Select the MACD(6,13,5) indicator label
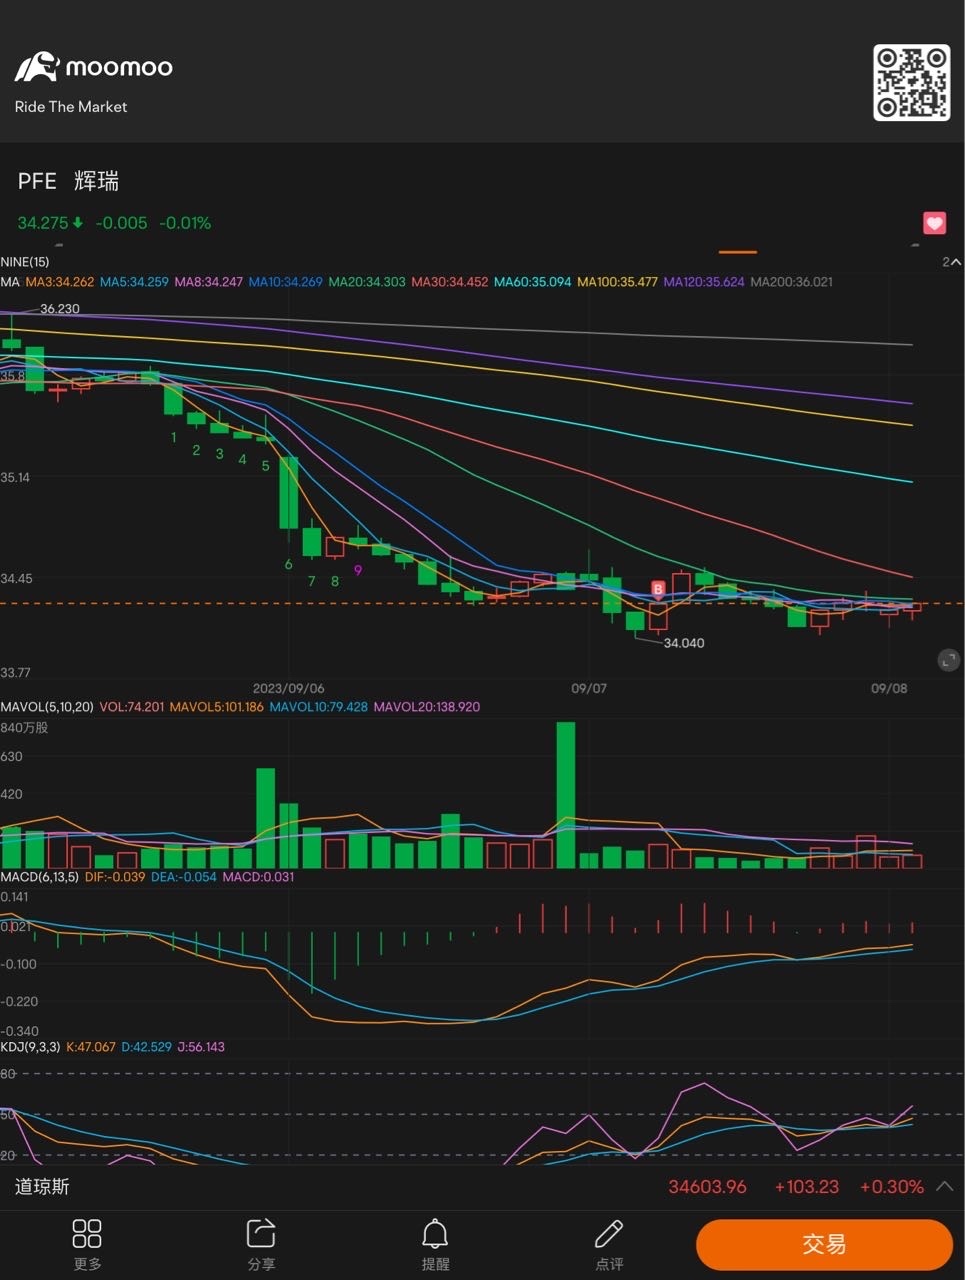Image resolution: width=965 pixels, height=1280 pixels. pyautogui.click(x=39, y=876)
